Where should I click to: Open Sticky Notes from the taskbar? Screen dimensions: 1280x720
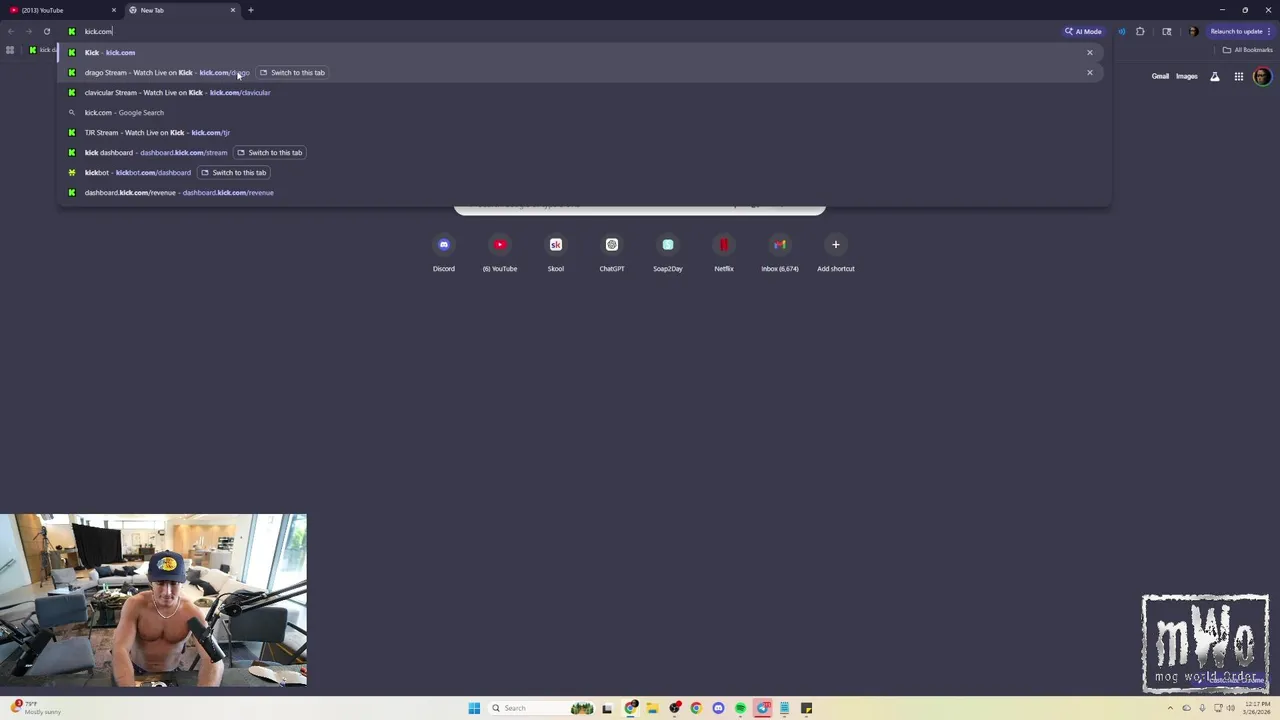pyautogui.click(x=806, y=708)
